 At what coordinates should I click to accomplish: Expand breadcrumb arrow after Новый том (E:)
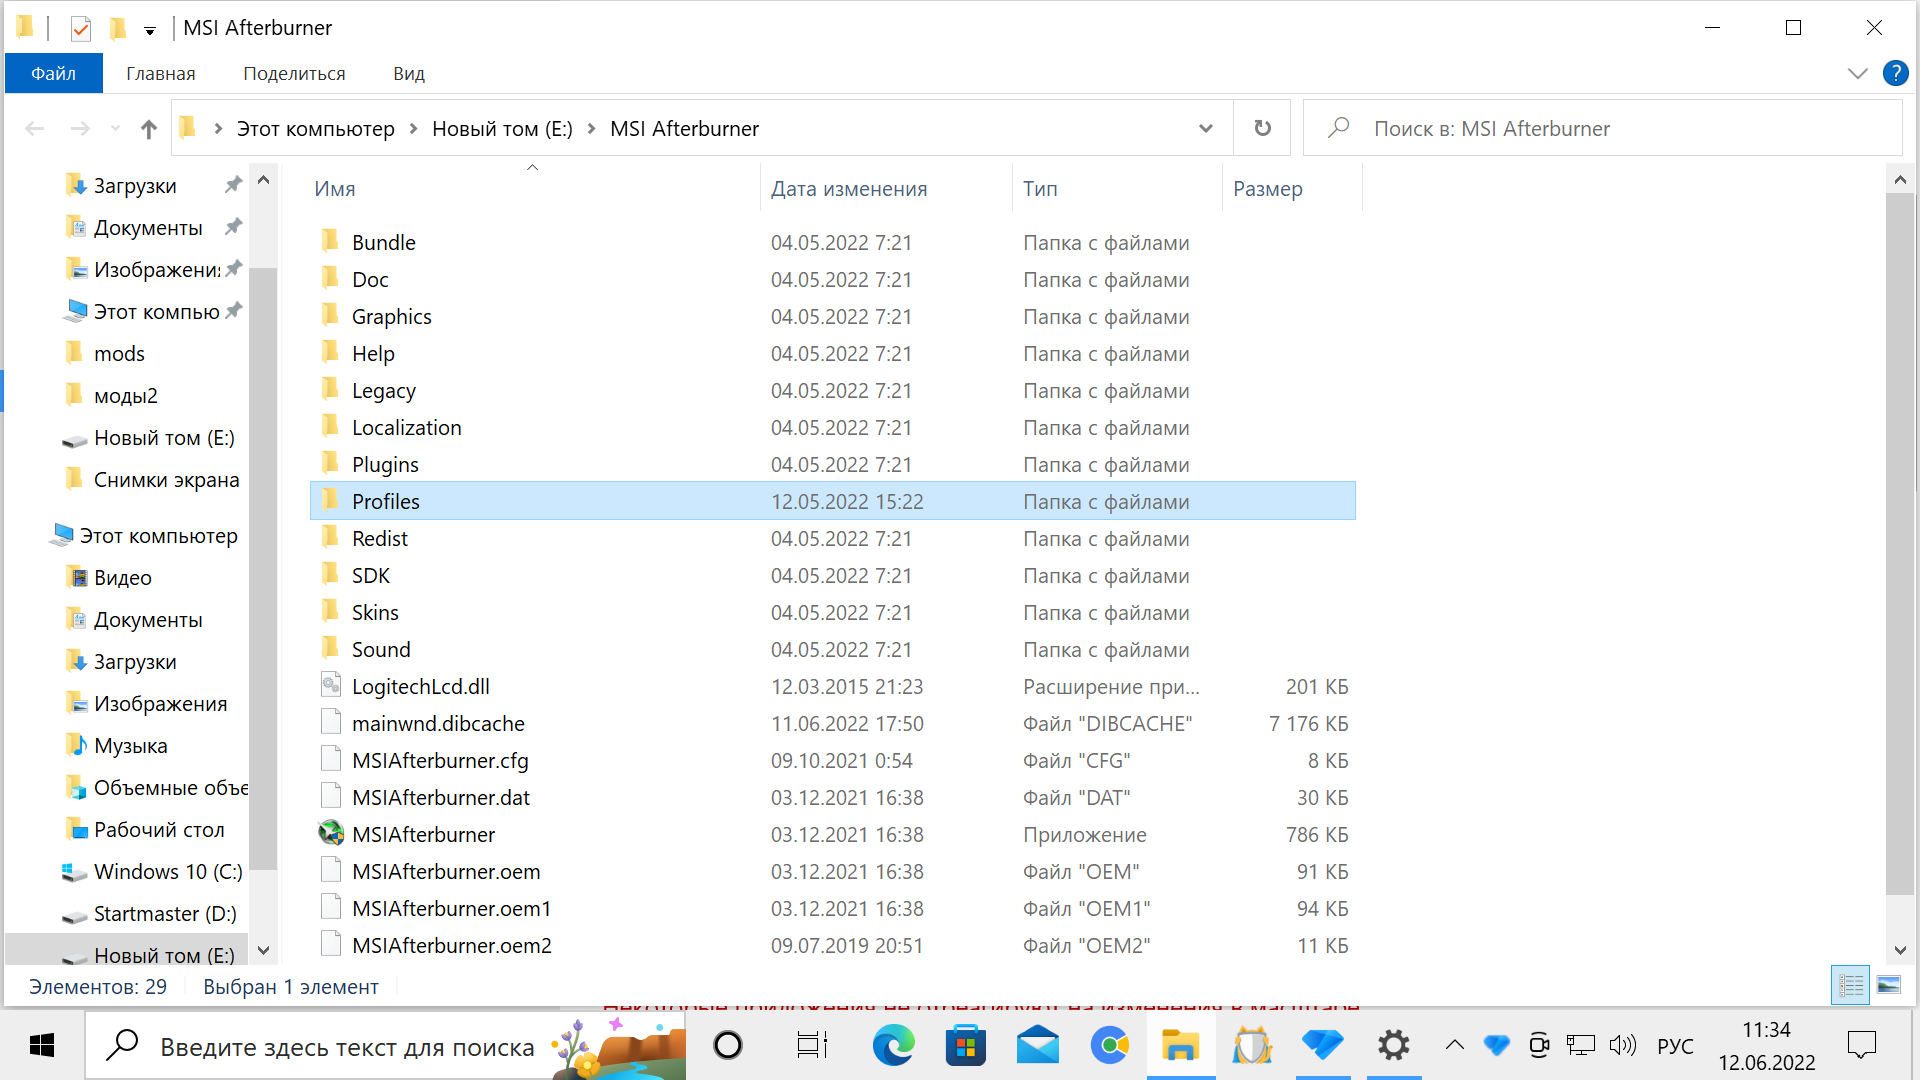pyautogui.click(x=591, y=129)
